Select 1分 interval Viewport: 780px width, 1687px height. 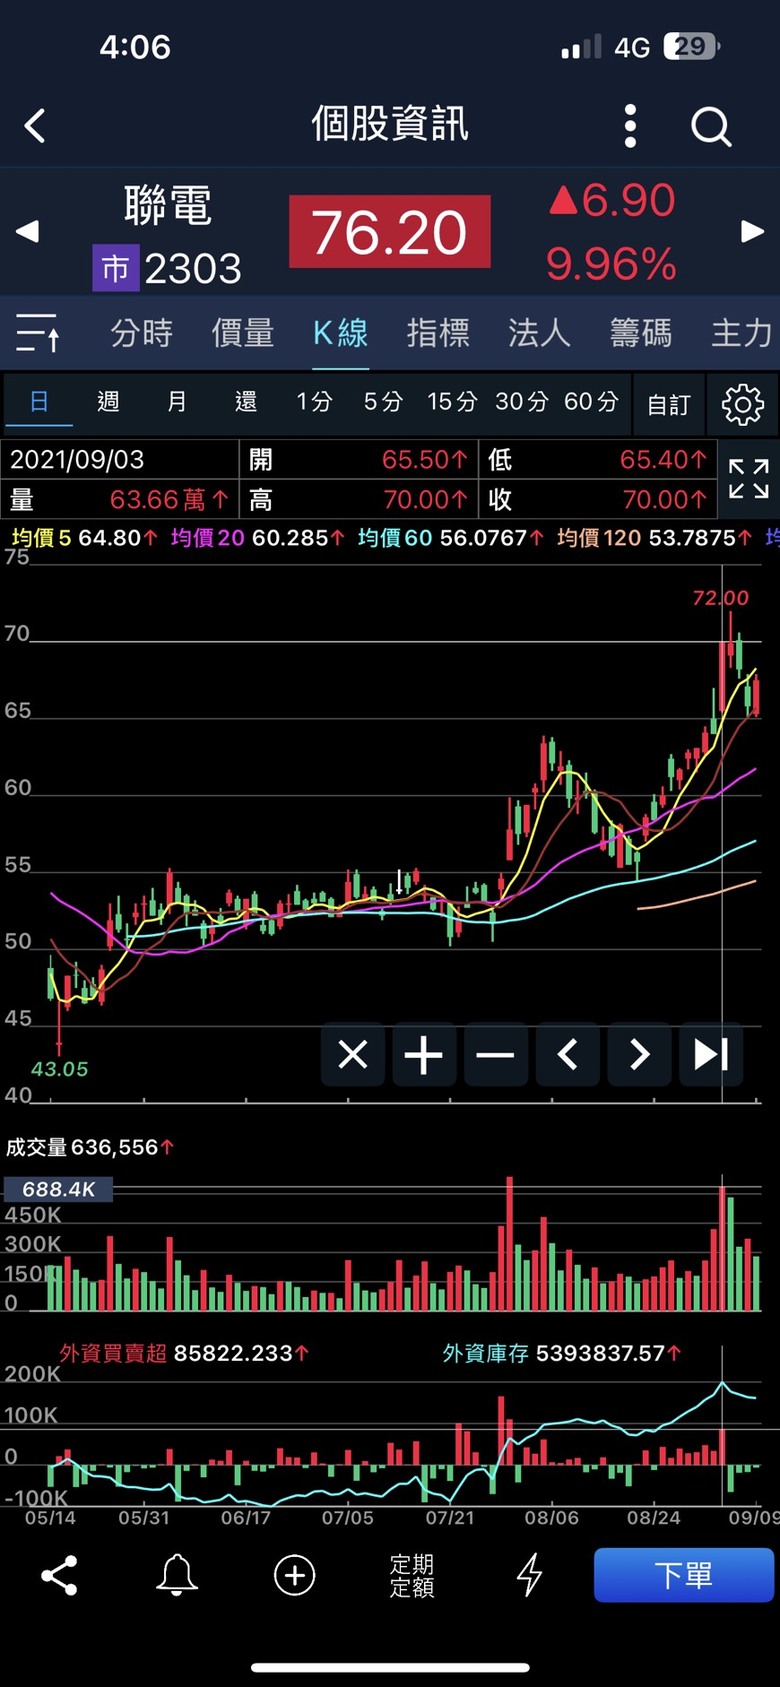(x=314, y=402)
